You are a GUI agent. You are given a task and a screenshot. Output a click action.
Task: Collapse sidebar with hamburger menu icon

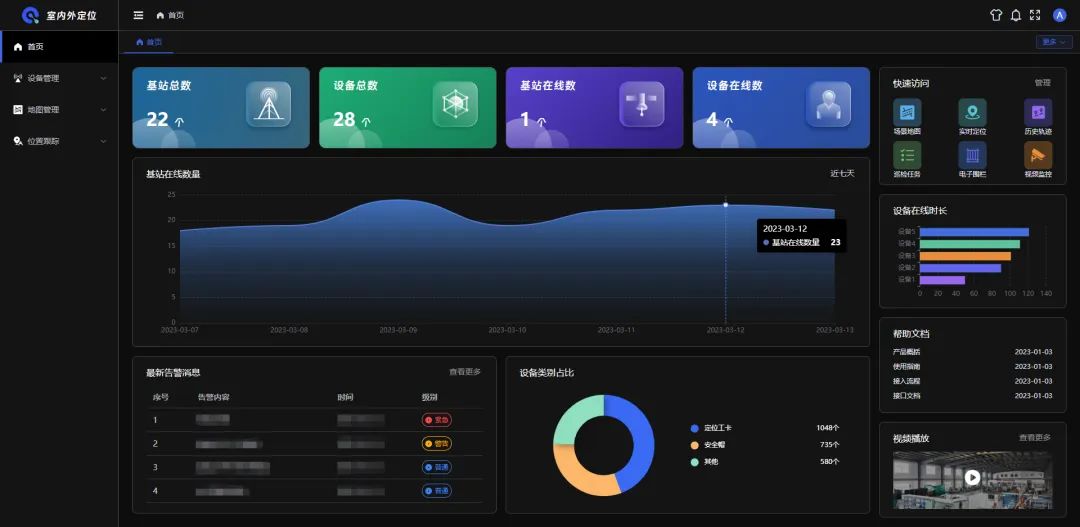coord(138,15)
